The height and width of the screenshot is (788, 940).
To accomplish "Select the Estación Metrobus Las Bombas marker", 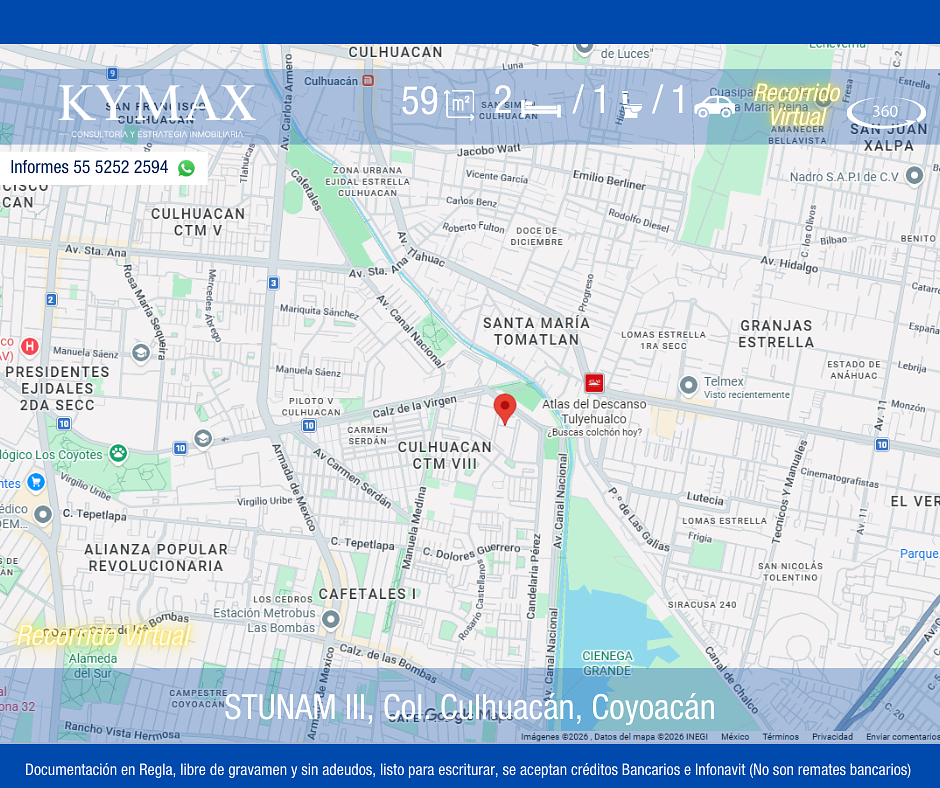I will pyautogui.click(x=331, y=620).
